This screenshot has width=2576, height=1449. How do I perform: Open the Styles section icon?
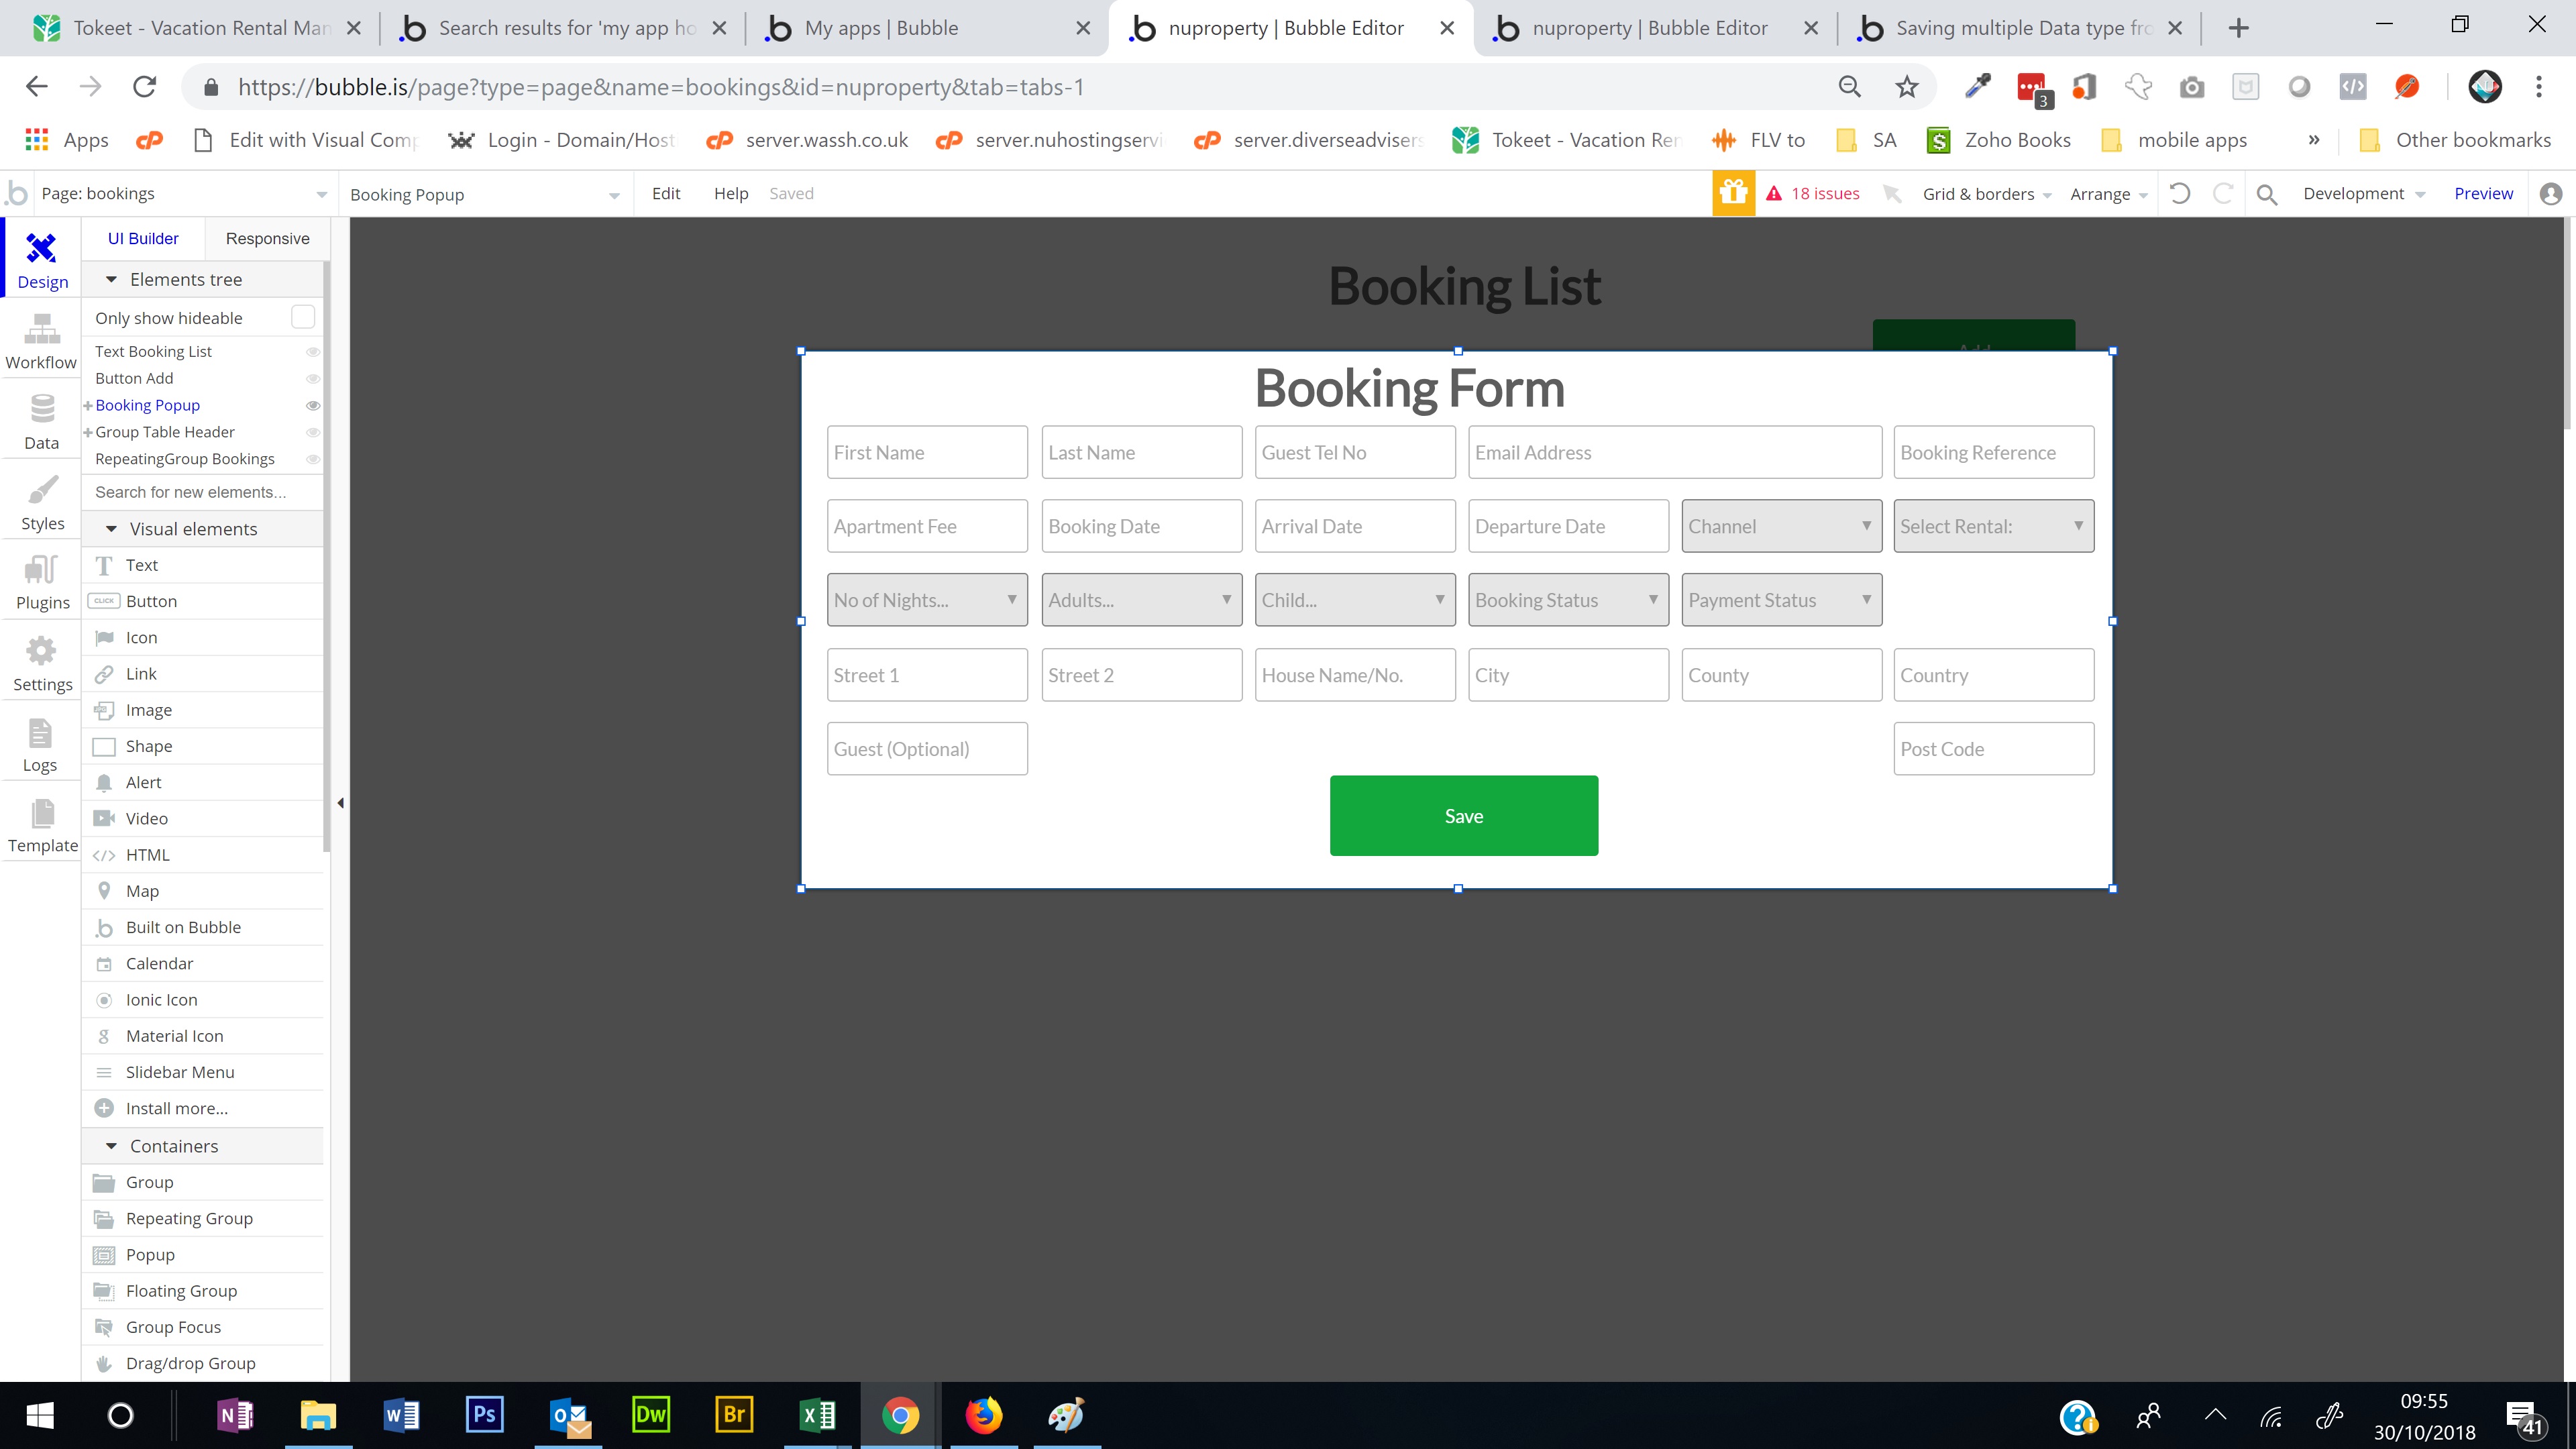[x=42, y=503]
